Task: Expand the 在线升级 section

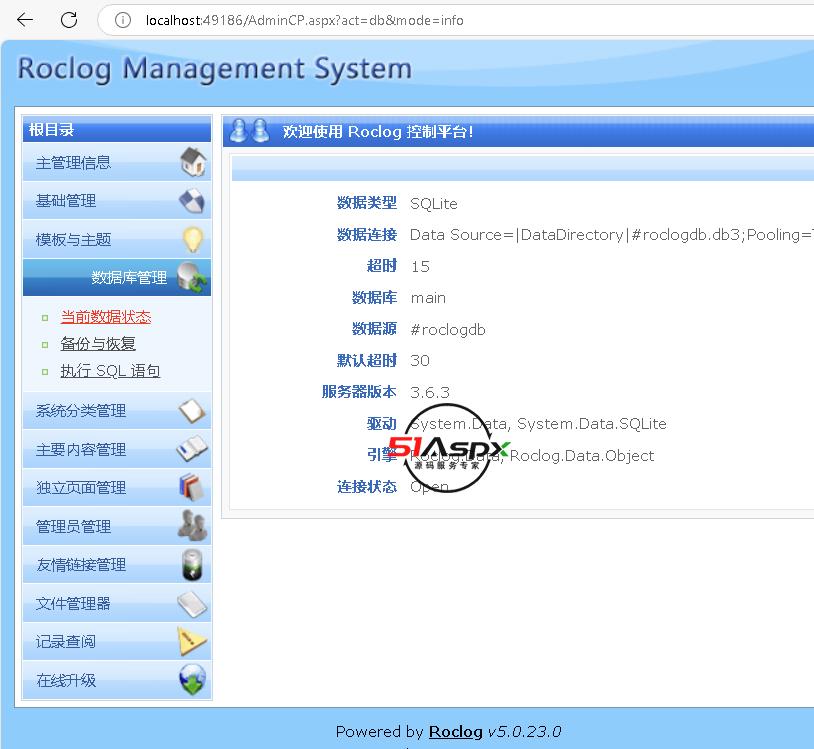Action: coord(117,680)
